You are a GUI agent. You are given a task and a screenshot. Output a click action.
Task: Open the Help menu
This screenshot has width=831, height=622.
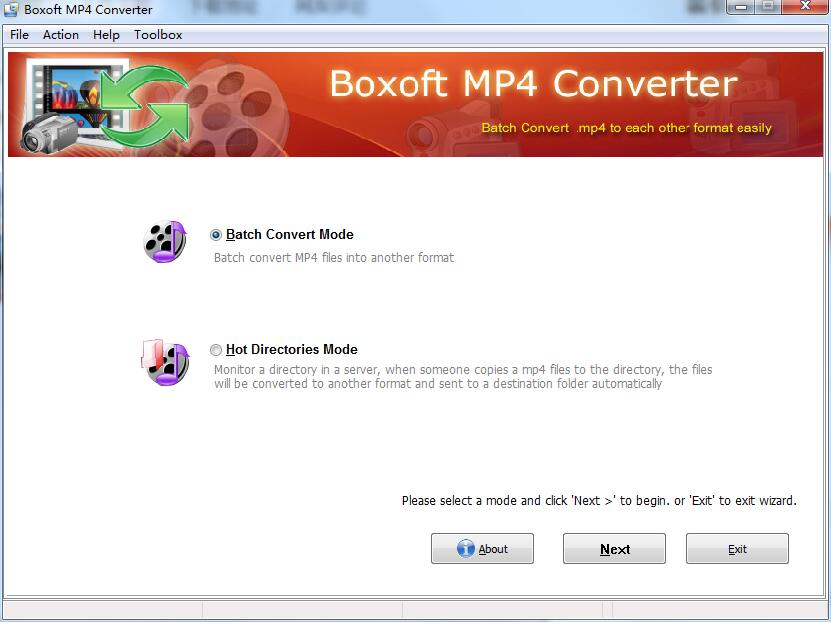tap(105, 34)
